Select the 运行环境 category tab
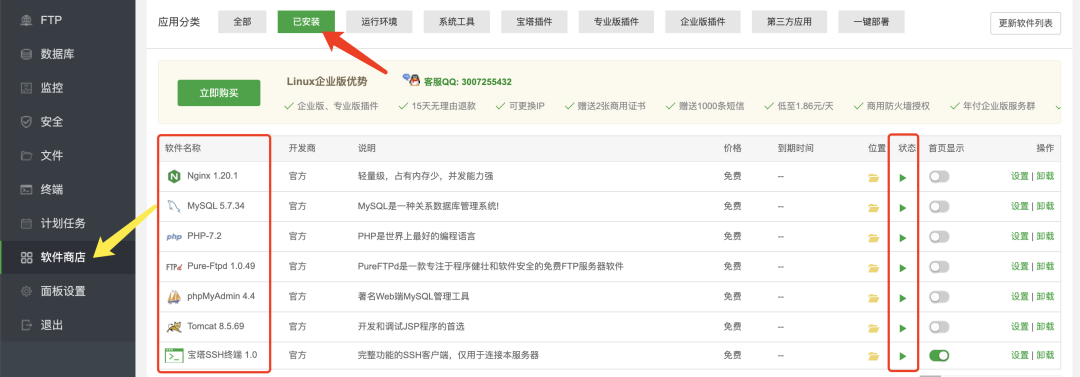Viewport: 1080px width, 377px height. click(x=379, y=21)
